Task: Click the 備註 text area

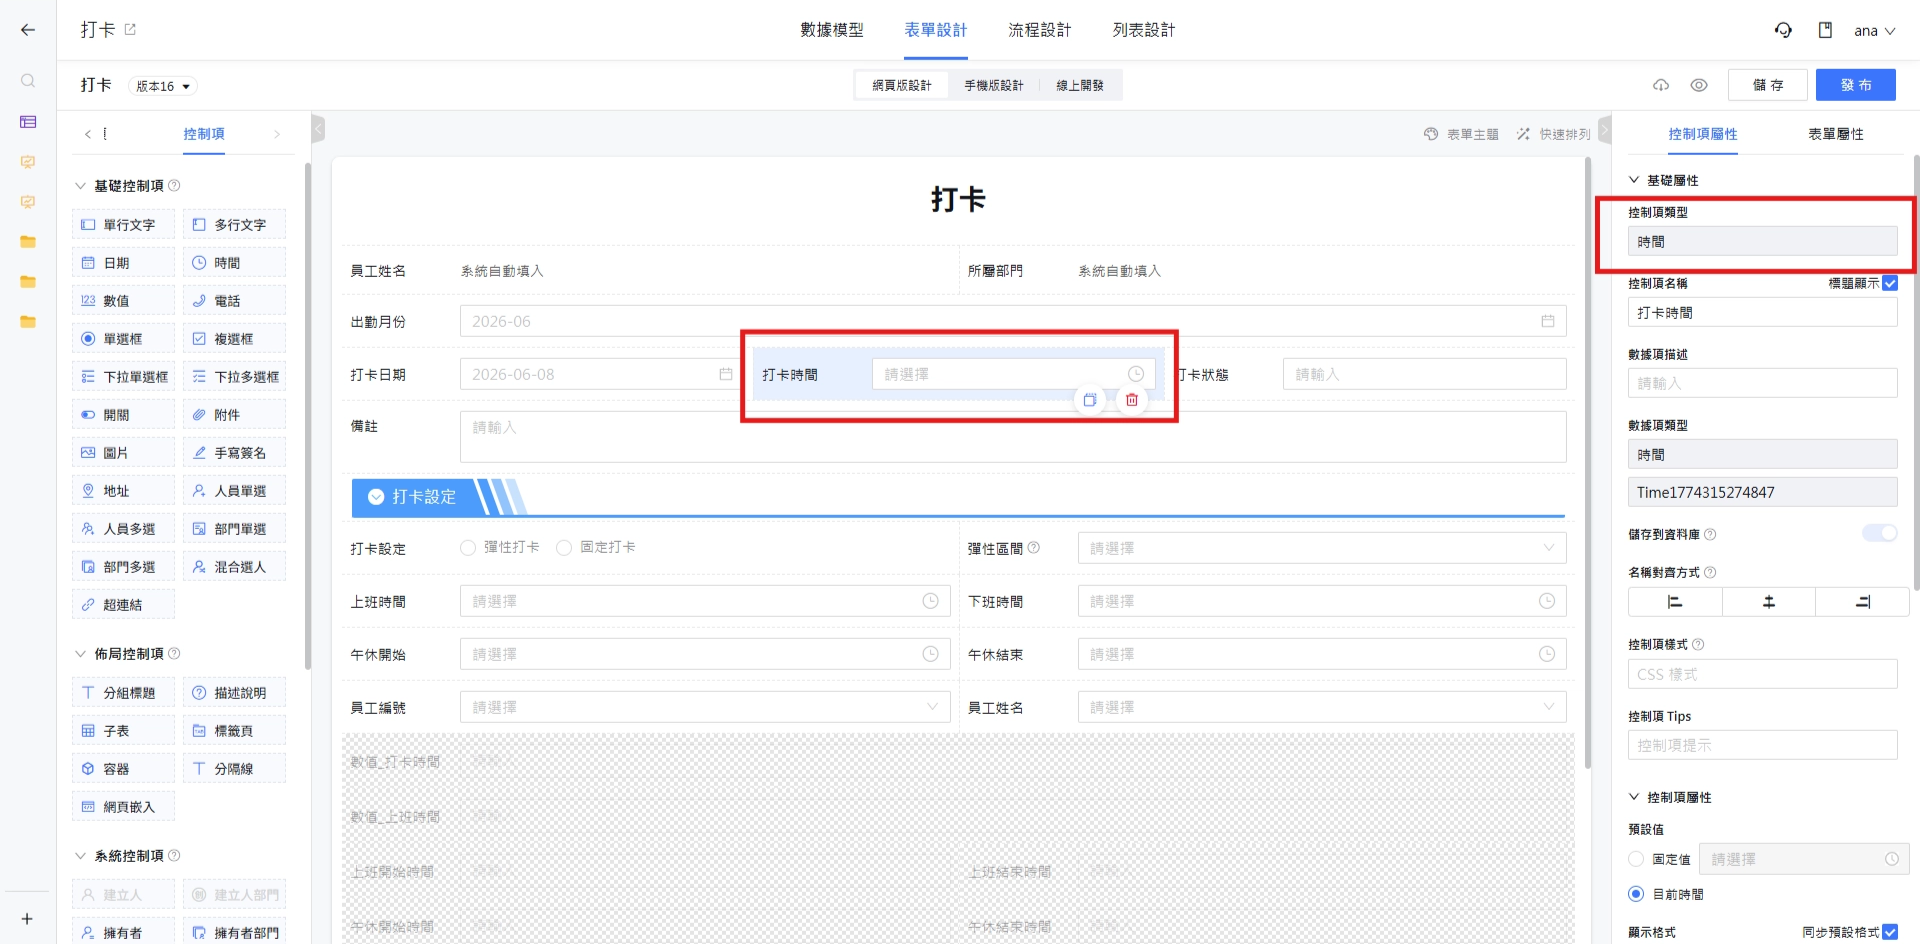Action: 1013,437
